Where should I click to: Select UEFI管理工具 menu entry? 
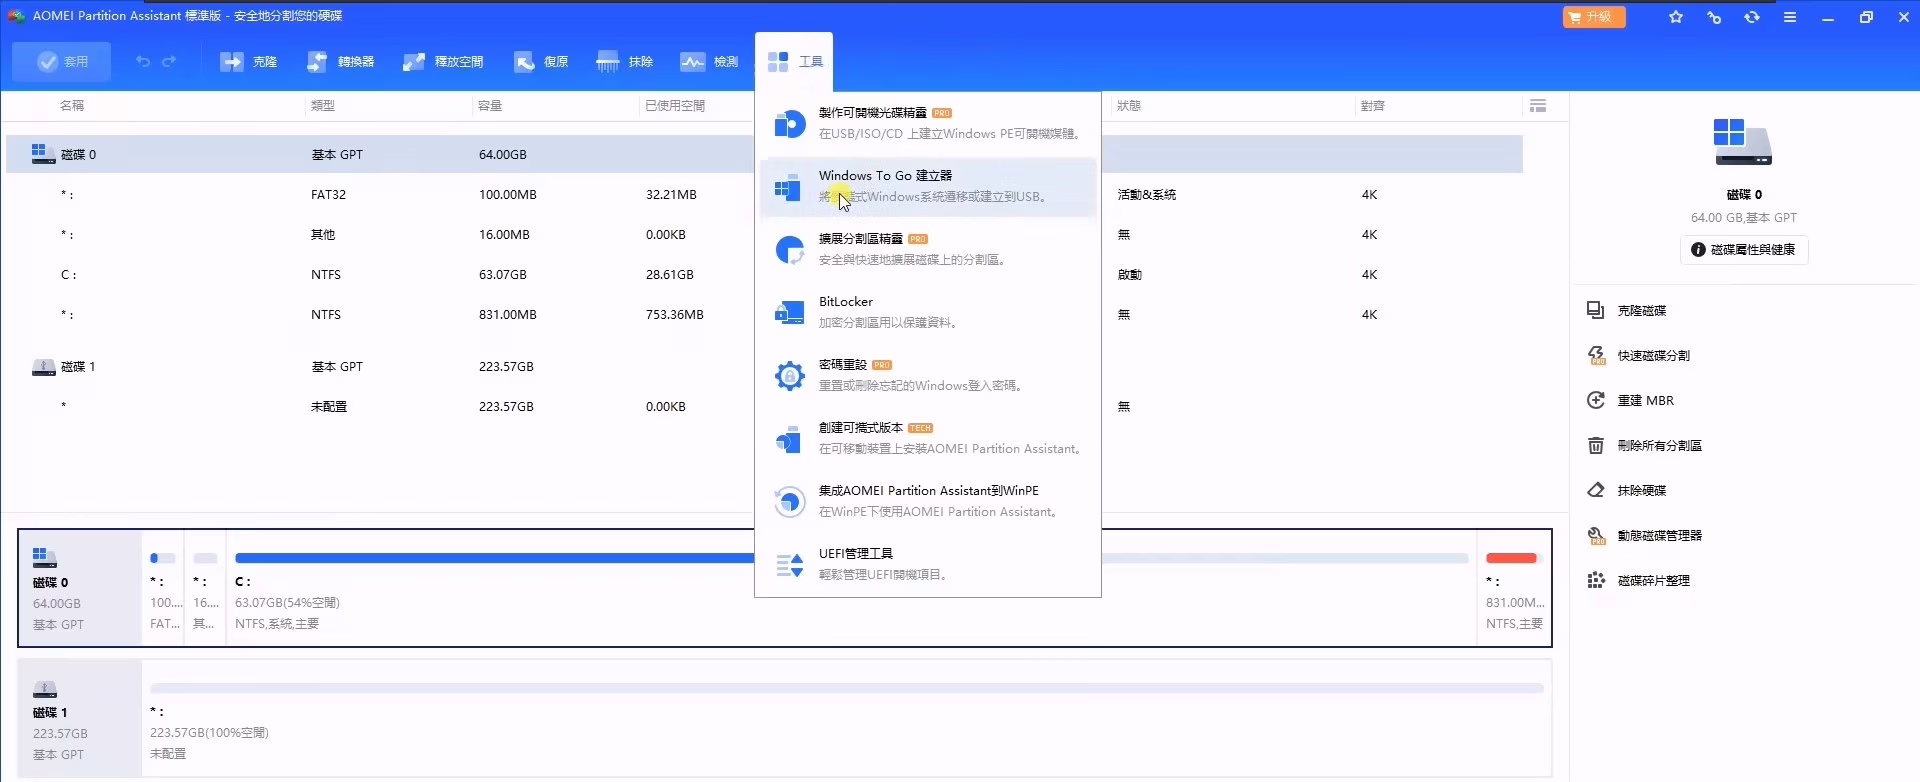coord(928,564)
